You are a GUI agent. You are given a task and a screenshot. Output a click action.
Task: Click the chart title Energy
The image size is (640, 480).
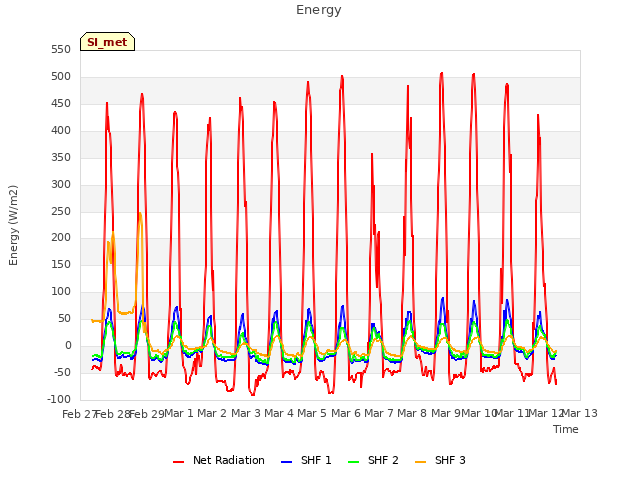tap(319, 10)
